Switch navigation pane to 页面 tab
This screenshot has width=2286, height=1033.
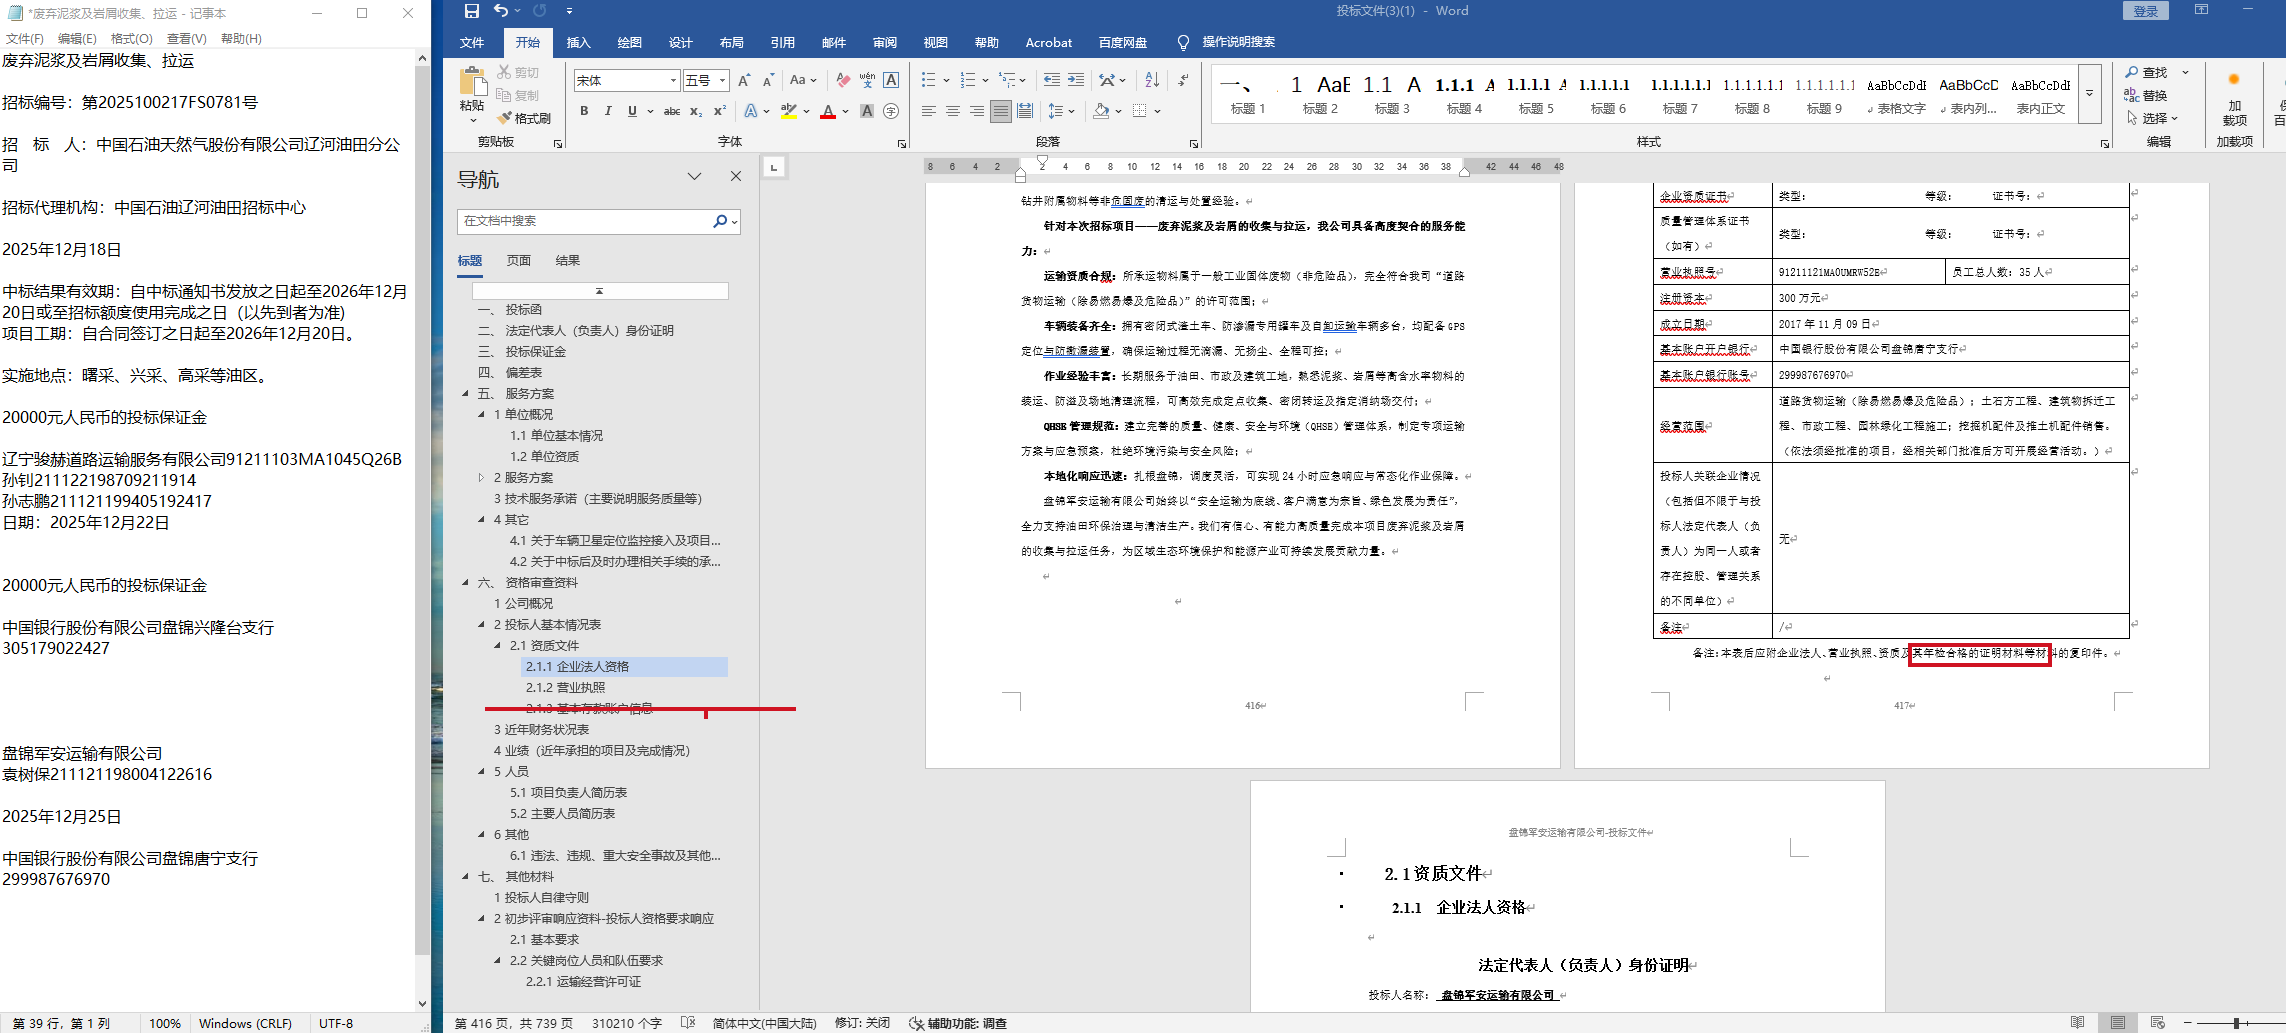pos(519,260)
